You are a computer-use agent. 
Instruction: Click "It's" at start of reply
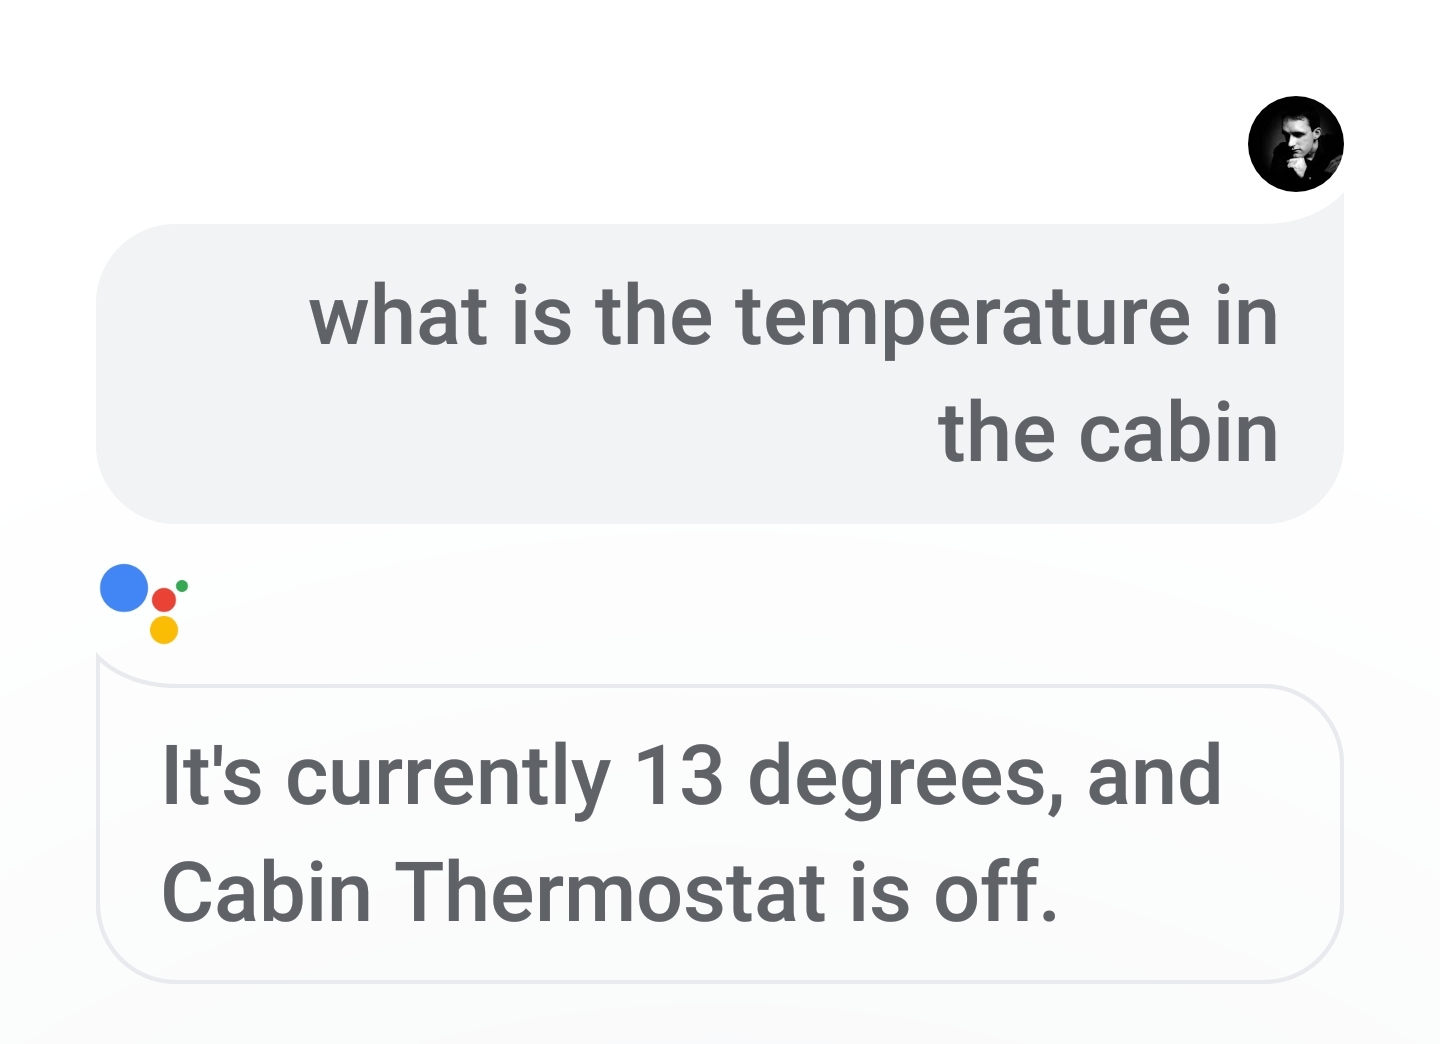(212, 775)
